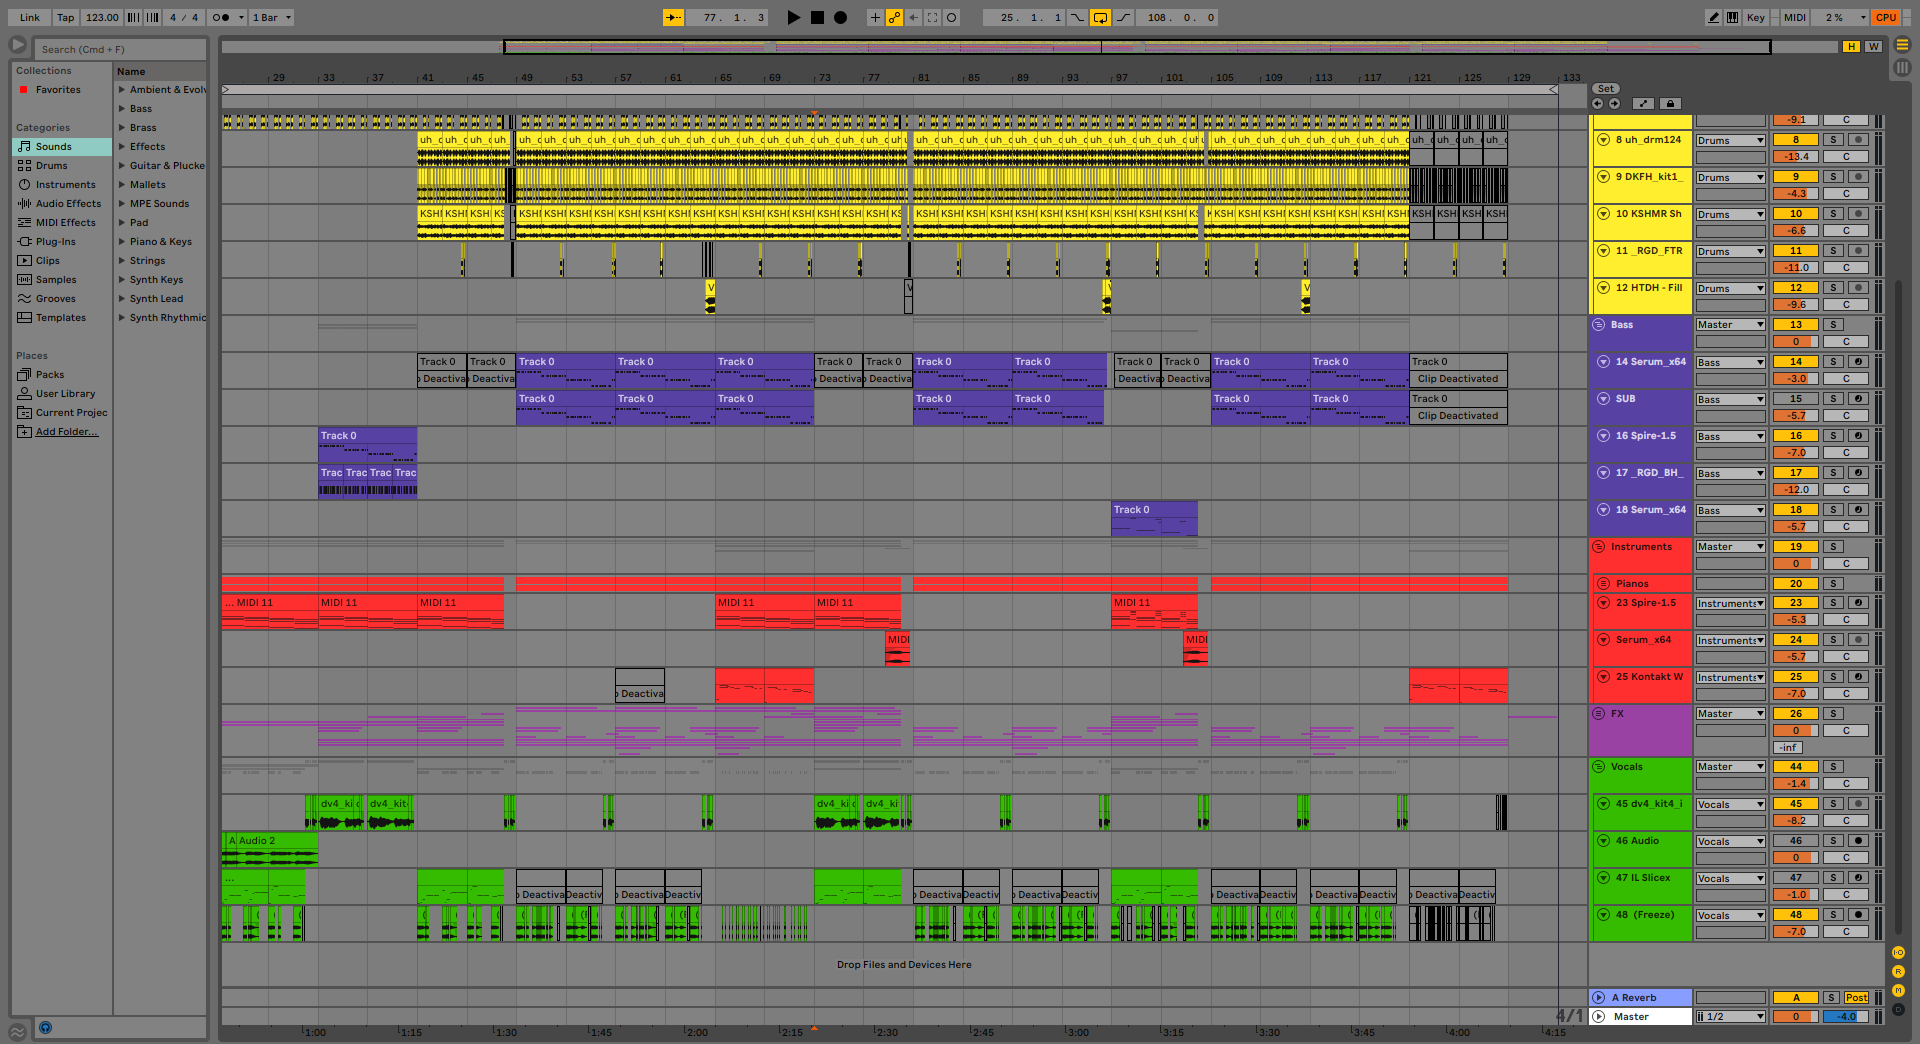Screen dimensions: 1920x1044
Task: Toggle the Automation Arm button
Action: (894, 17)
